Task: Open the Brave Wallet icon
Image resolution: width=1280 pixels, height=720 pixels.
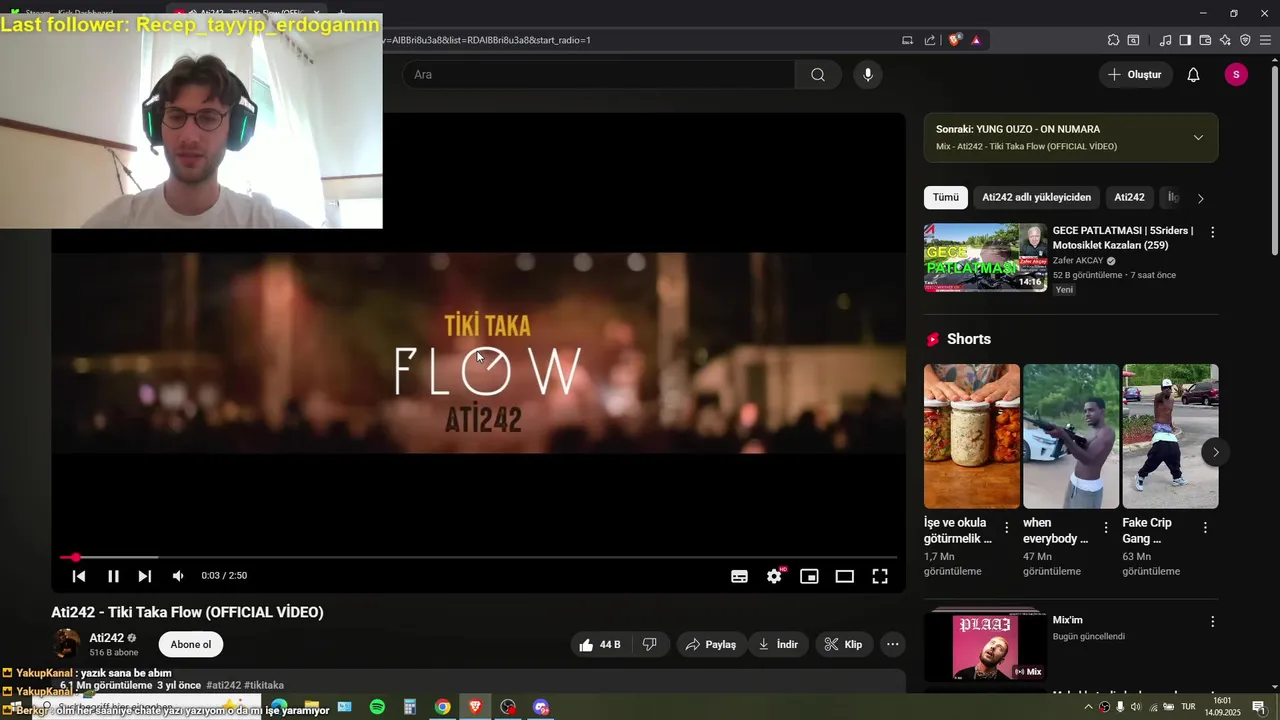Action: (1205, 40)
